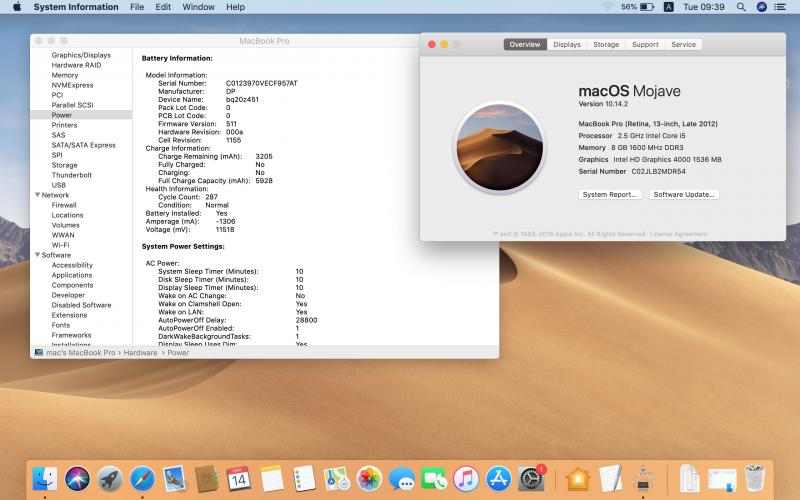Open Home app house icon
Screen dimensions: 800x500
point(578,479)
